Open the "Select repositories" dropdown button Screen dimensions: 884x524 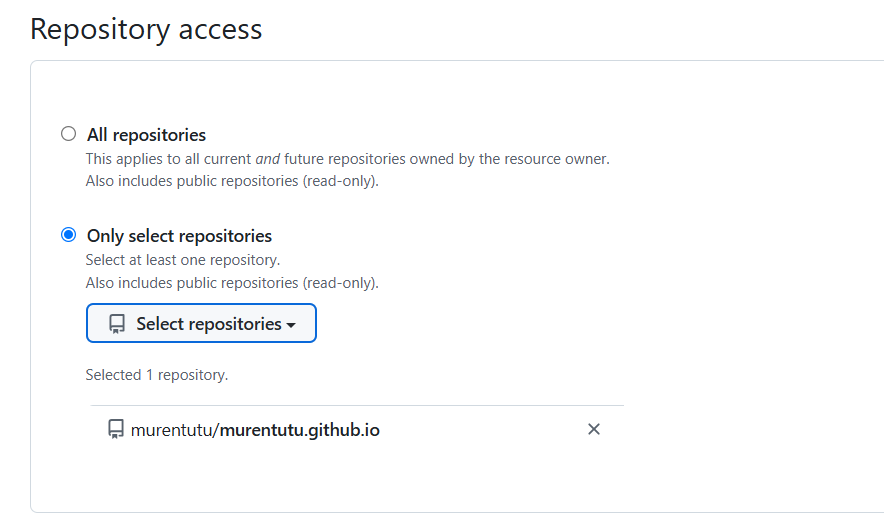click(x=201, y=323)
